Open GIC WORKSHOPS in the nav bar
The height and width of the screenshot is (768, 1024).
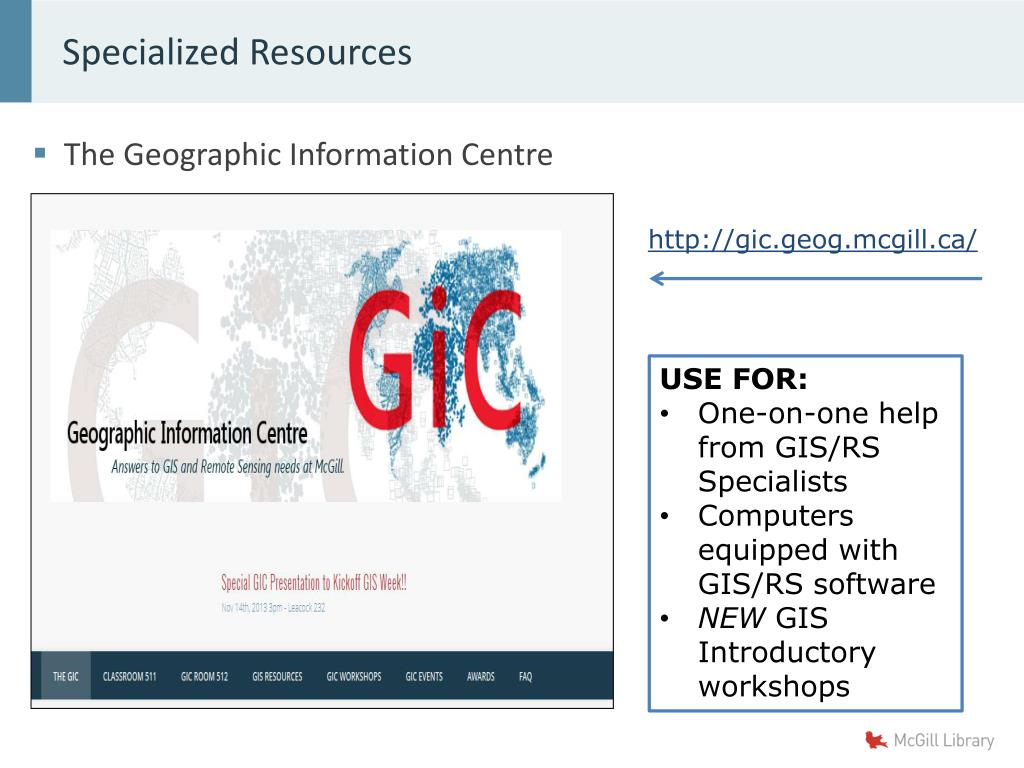click(354, 677)
